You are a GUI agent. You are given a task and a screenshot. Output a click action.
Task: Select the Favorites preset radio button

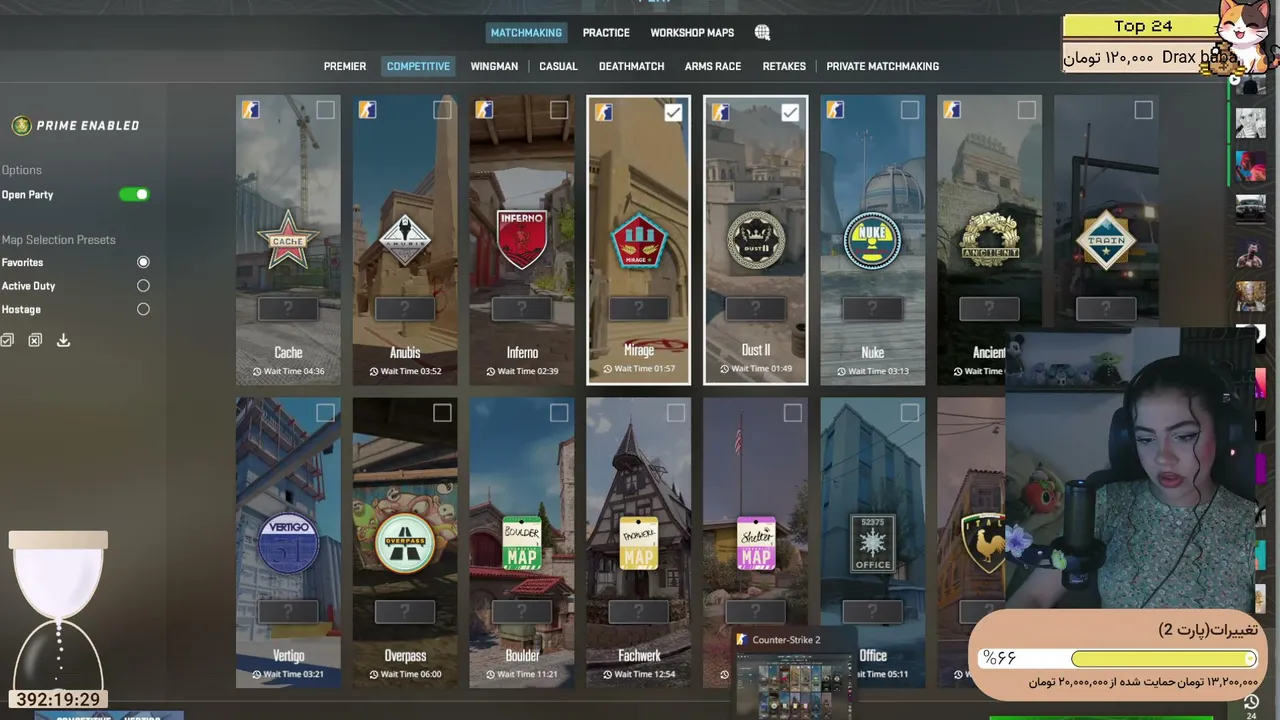pyautogui.click(x=143, y=262)
